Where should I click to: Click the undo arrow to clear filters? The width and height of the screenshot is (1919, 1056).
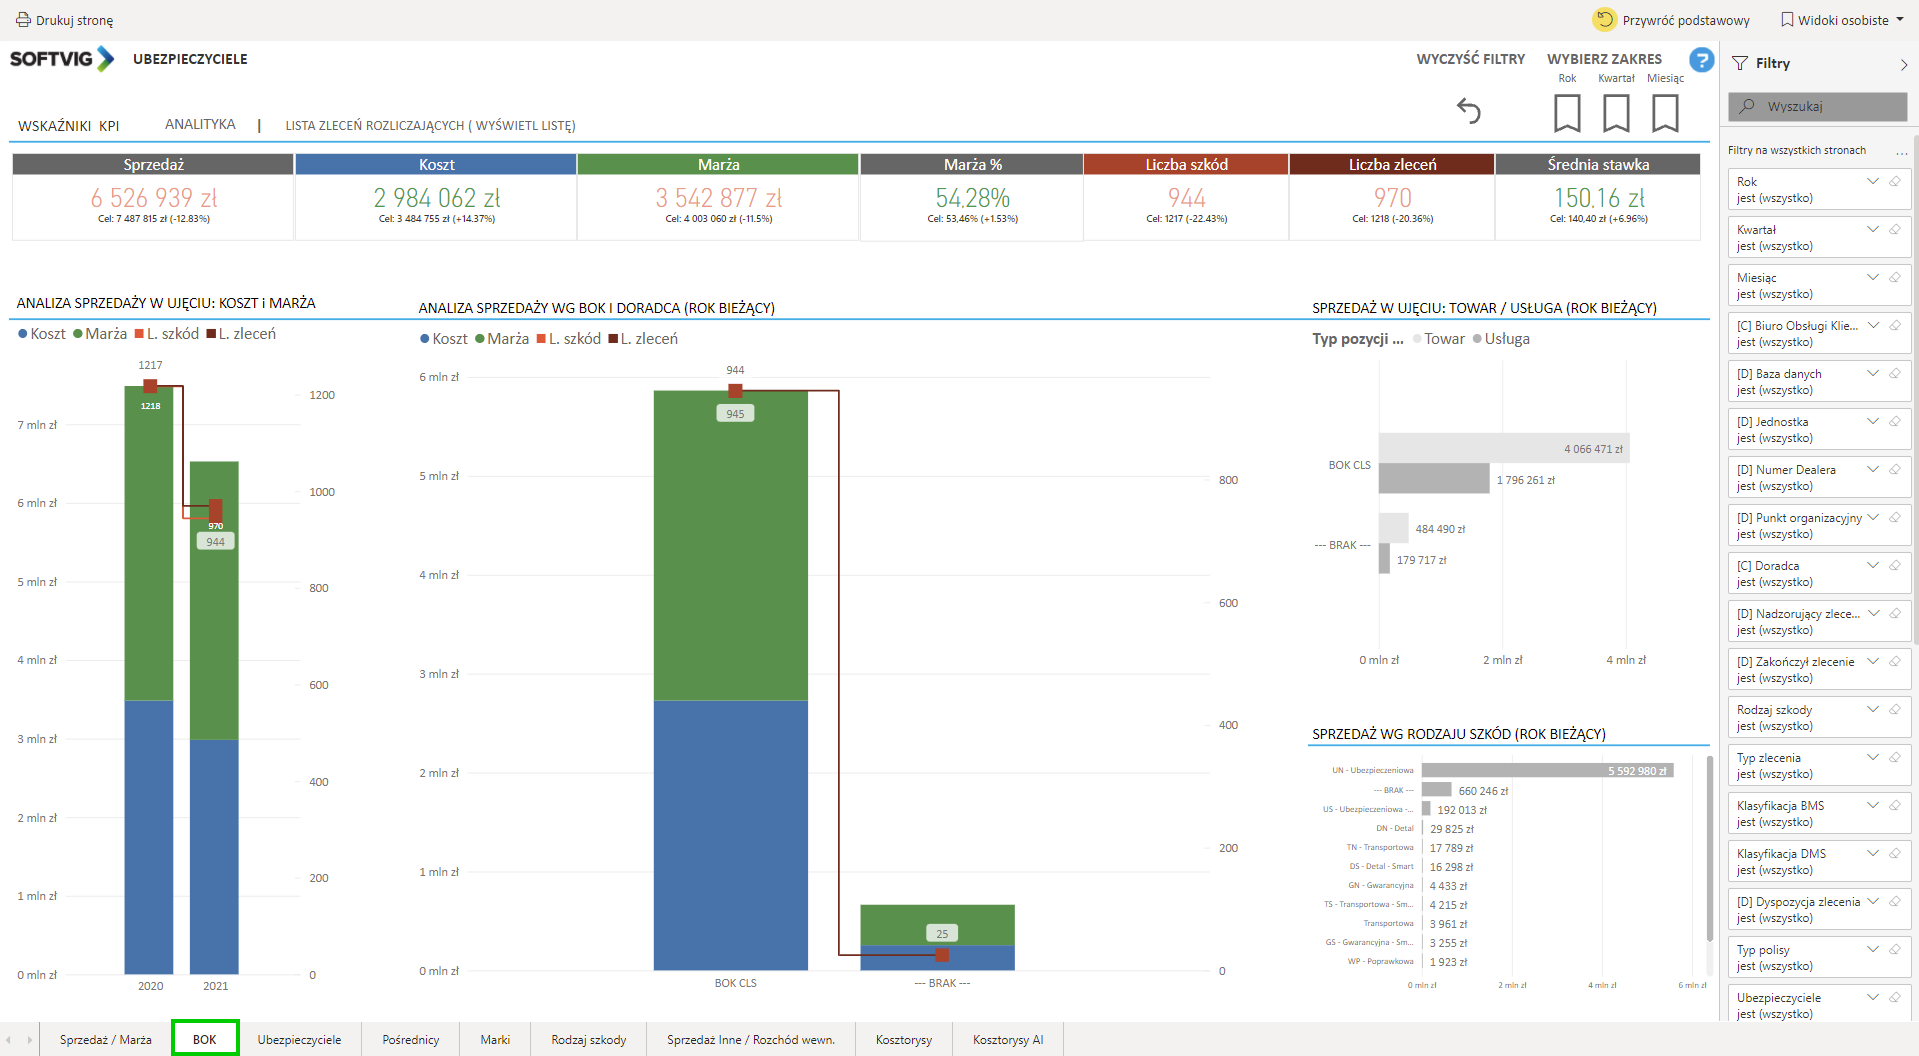1468,111
